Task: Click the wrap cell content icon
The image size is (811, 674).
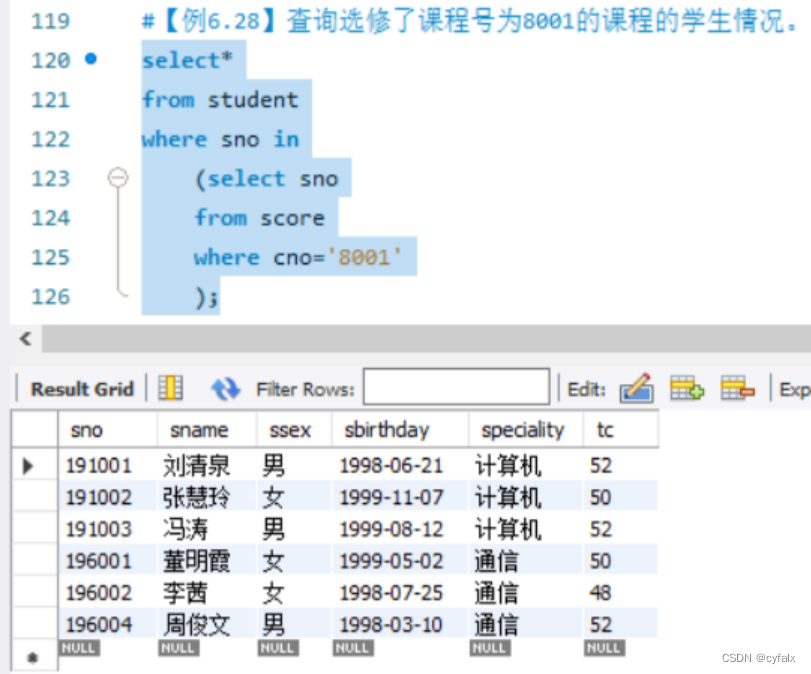Action: [171, 388]
